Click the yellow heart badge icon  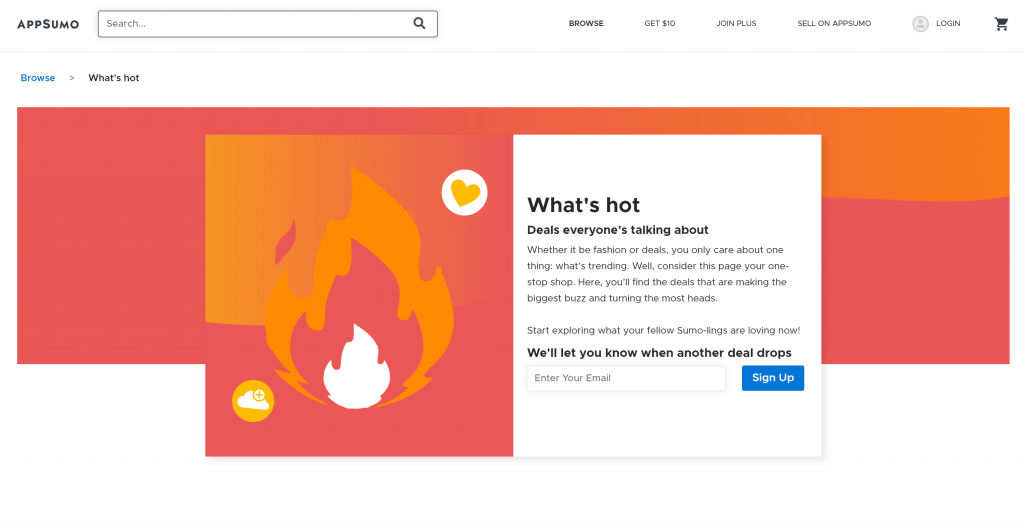tap(464, 192)
